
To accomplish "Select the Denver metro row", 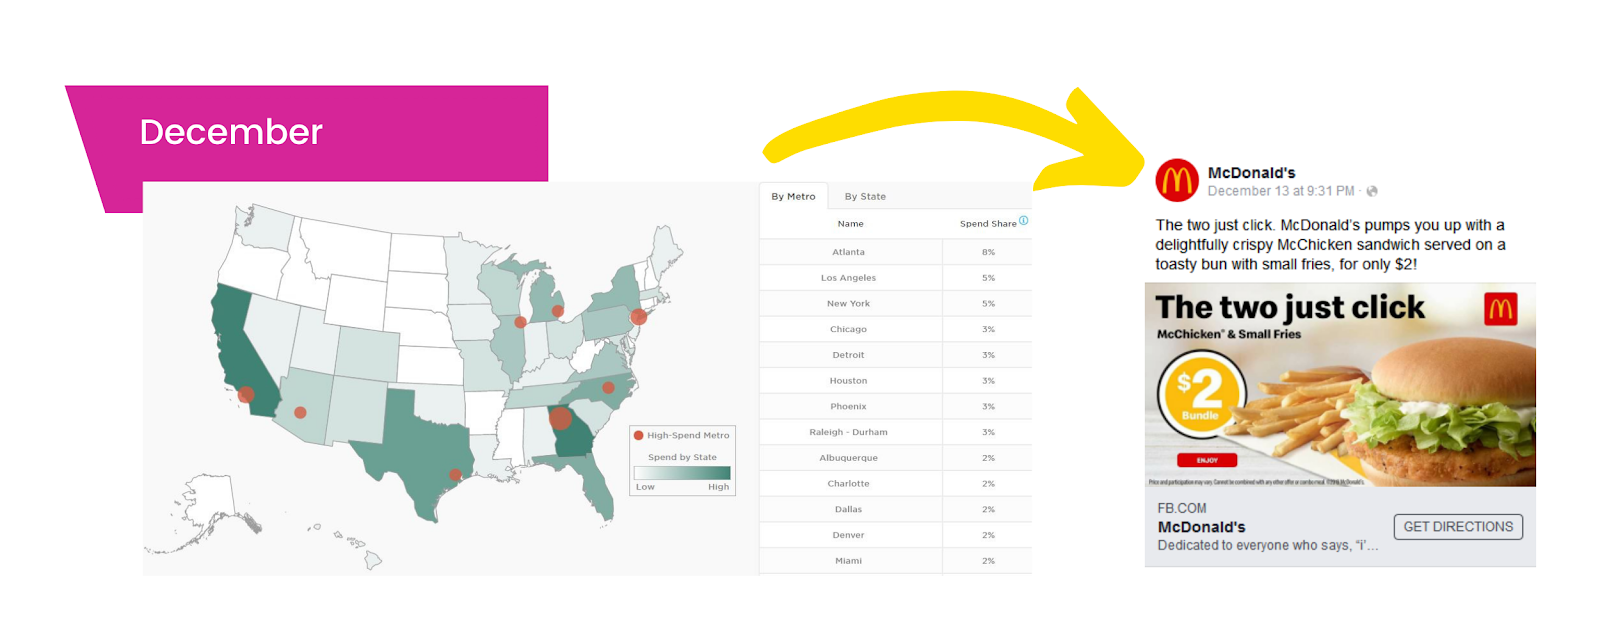I will click(x=895, y=535).
